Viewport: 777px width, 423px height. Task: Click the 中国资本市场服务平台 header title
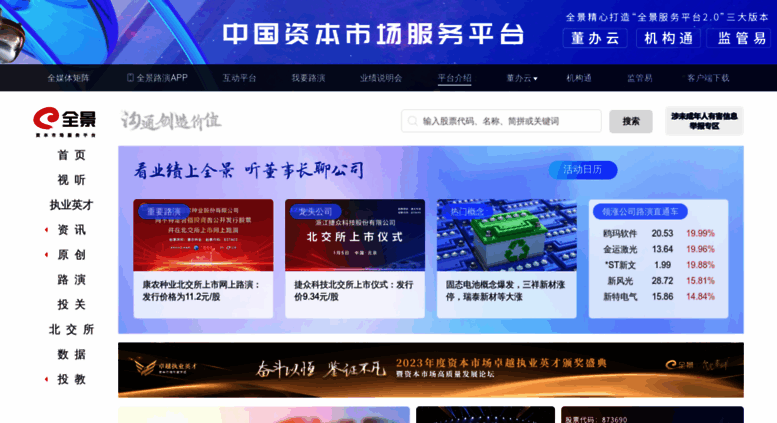pos(373,34)
